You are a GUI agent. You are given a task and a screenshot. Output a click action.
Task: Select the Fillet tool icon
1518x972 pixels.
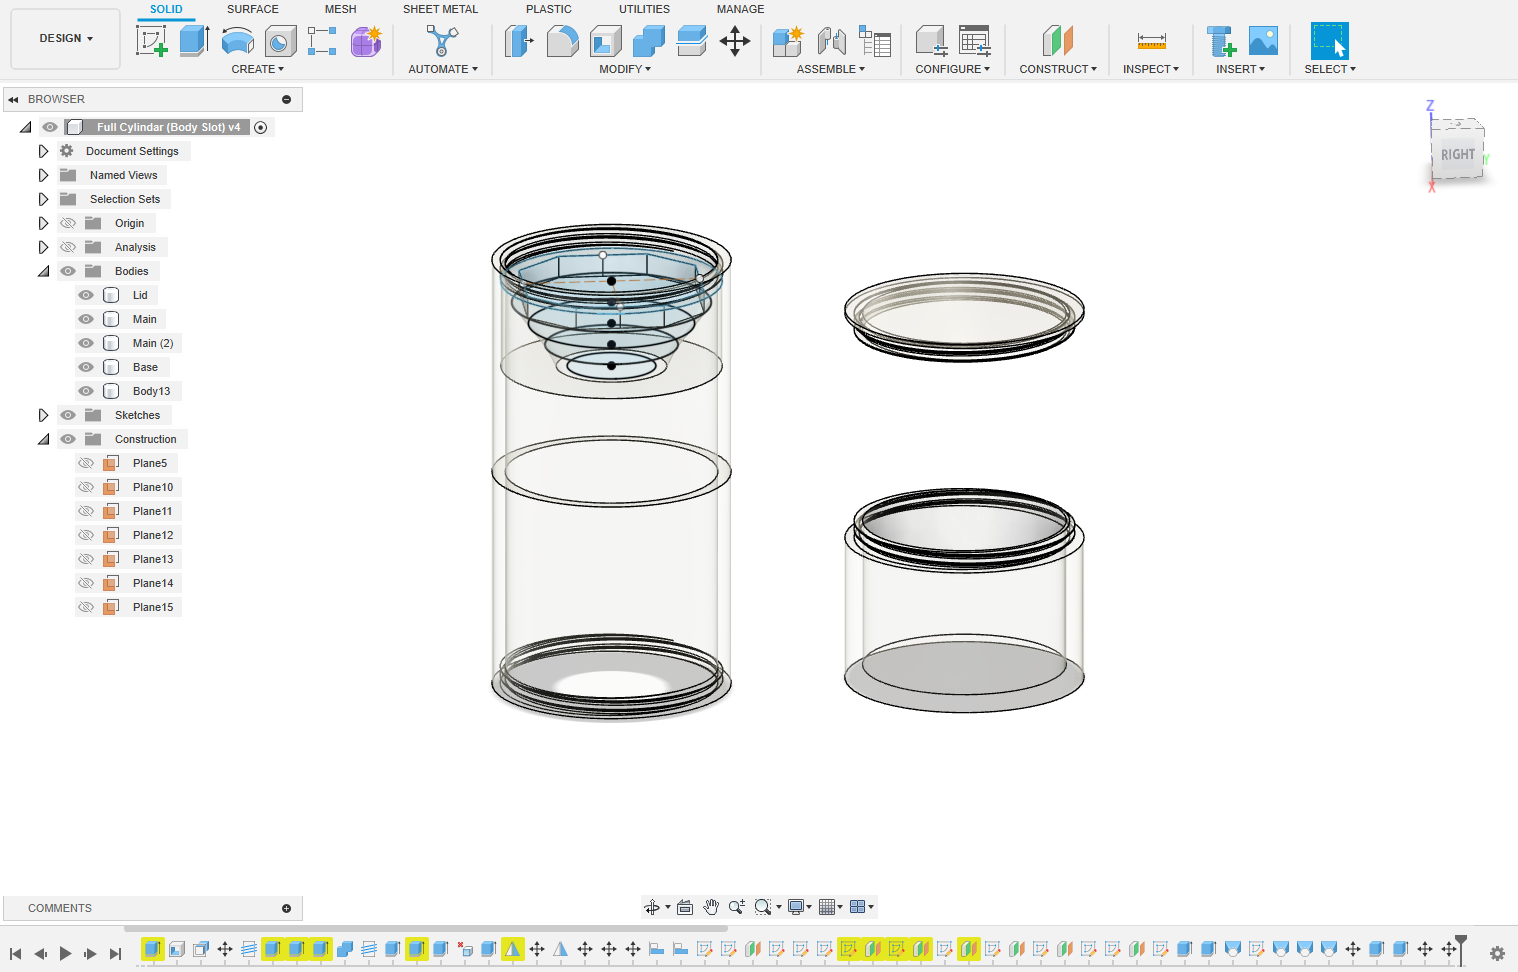pos(562,41)
